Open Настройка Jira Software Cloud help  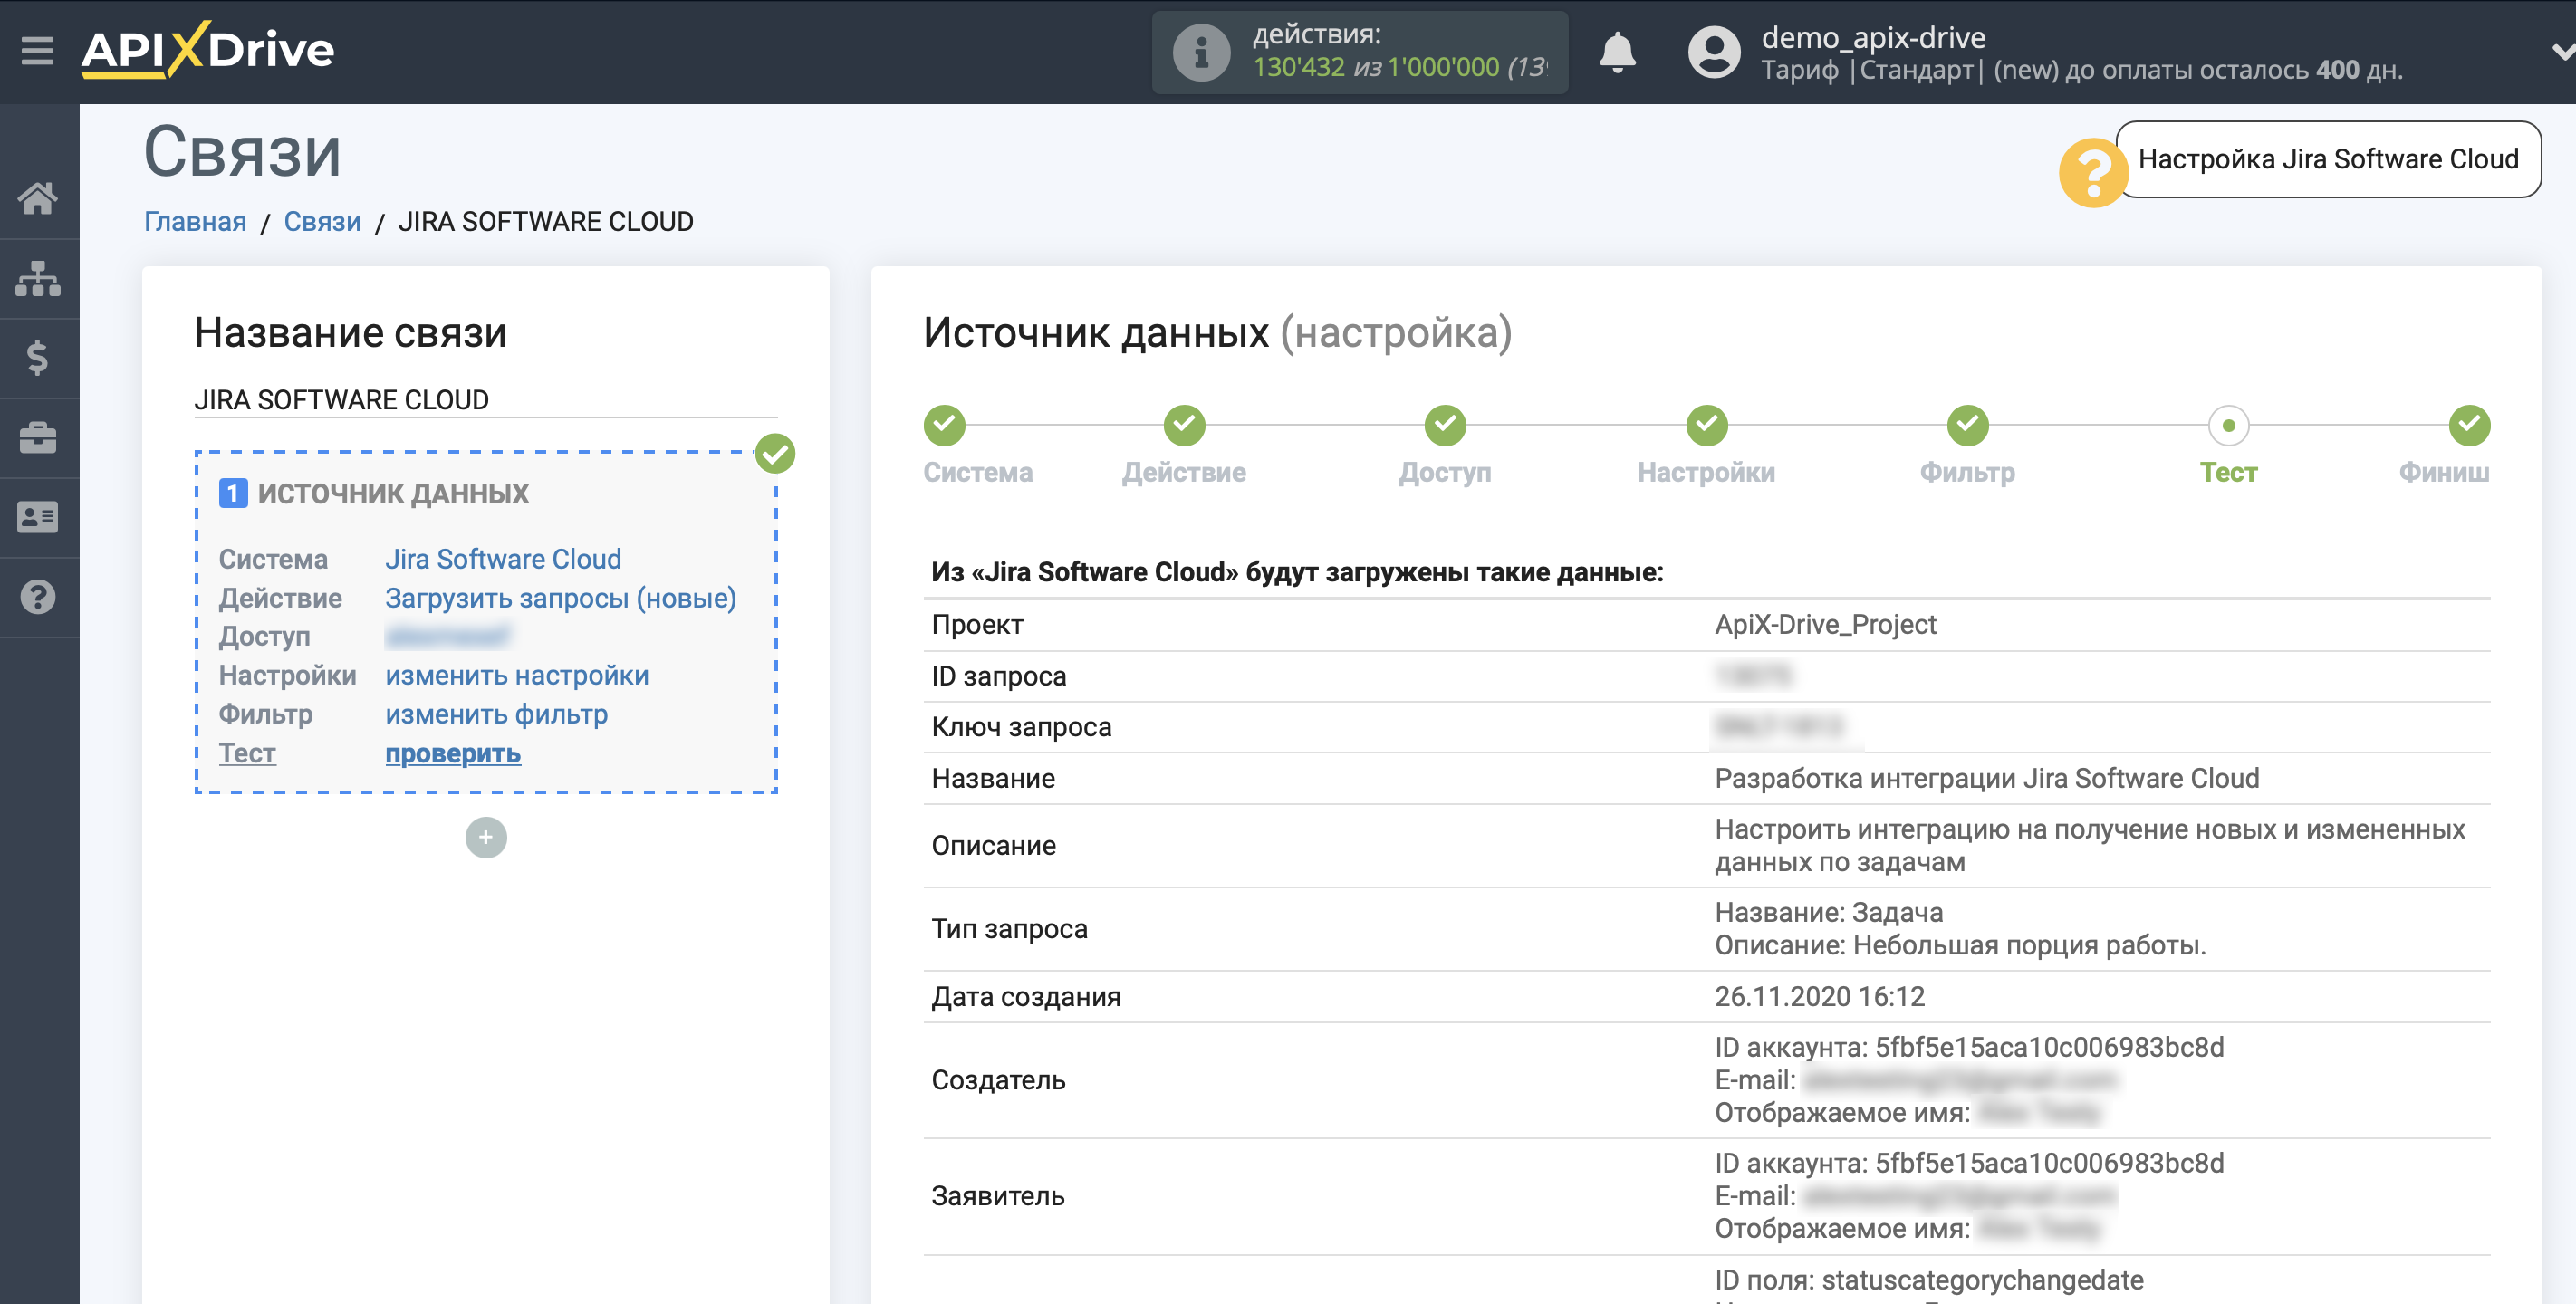(2328, 159)
